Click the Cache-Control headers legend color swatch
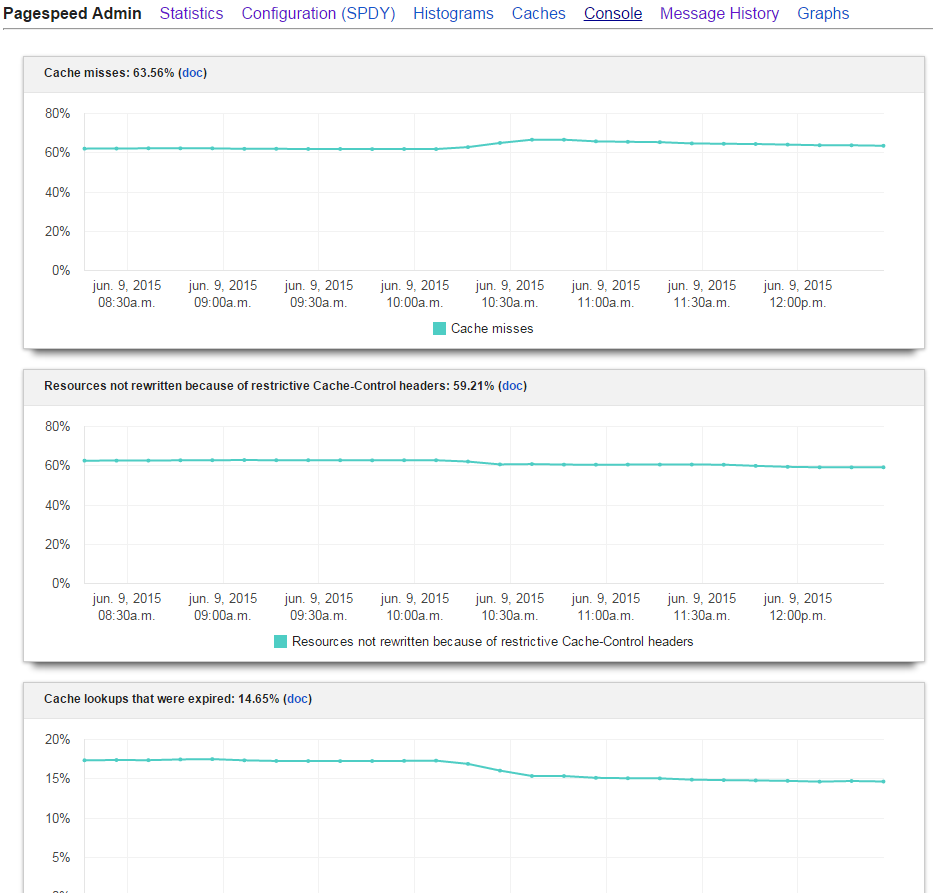Viewport: 933px width, 893px height. pos(280,641)
